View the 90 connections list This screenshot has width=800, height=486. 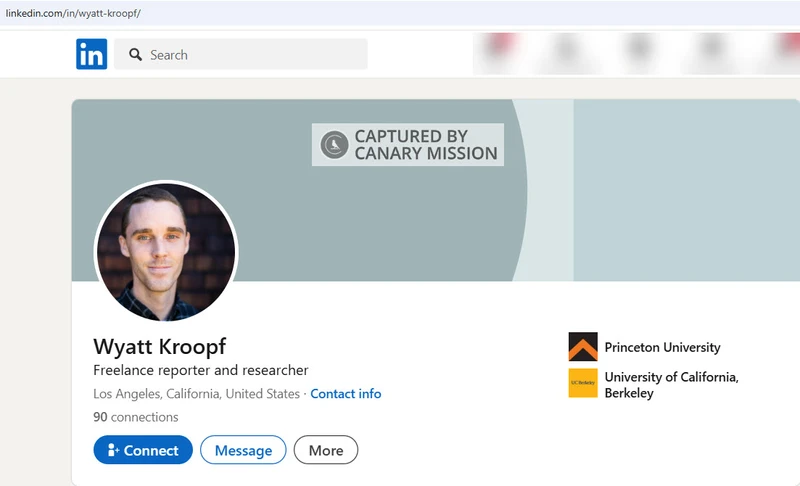[x=135, y=417]
